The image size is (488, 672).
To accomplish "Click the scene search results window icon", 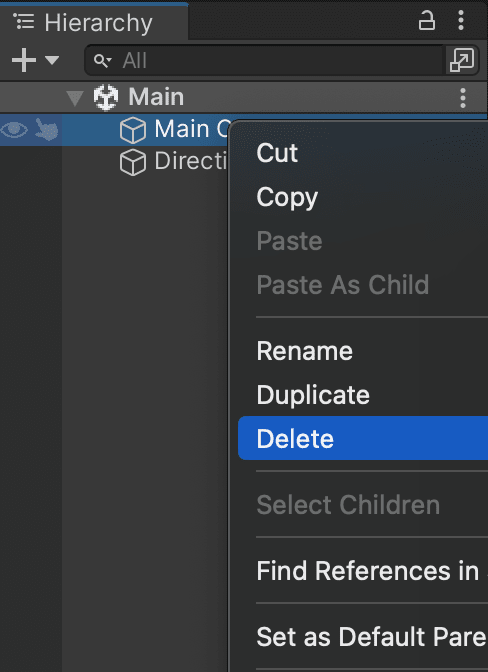I will click(x=462, y=60).
